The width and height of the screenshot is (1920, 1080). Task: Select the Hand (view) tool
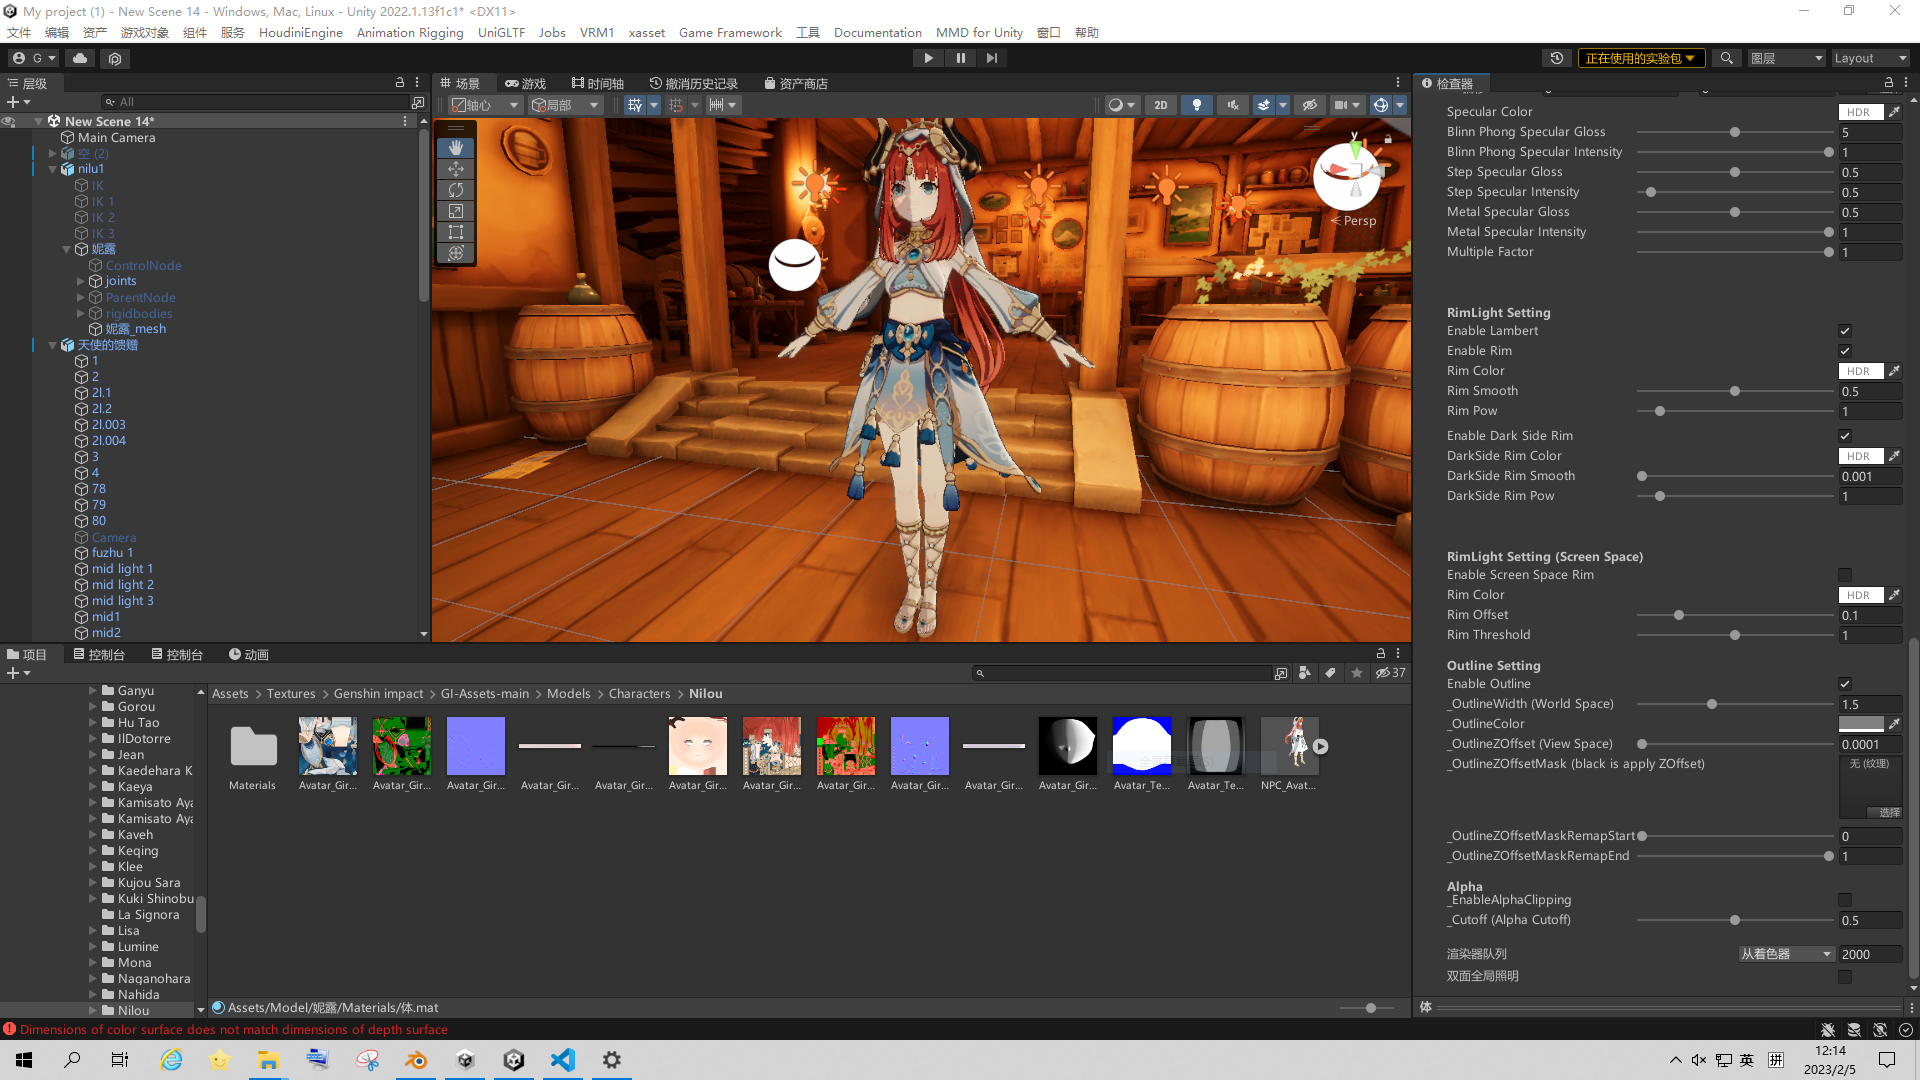click(x=456, y=148)
